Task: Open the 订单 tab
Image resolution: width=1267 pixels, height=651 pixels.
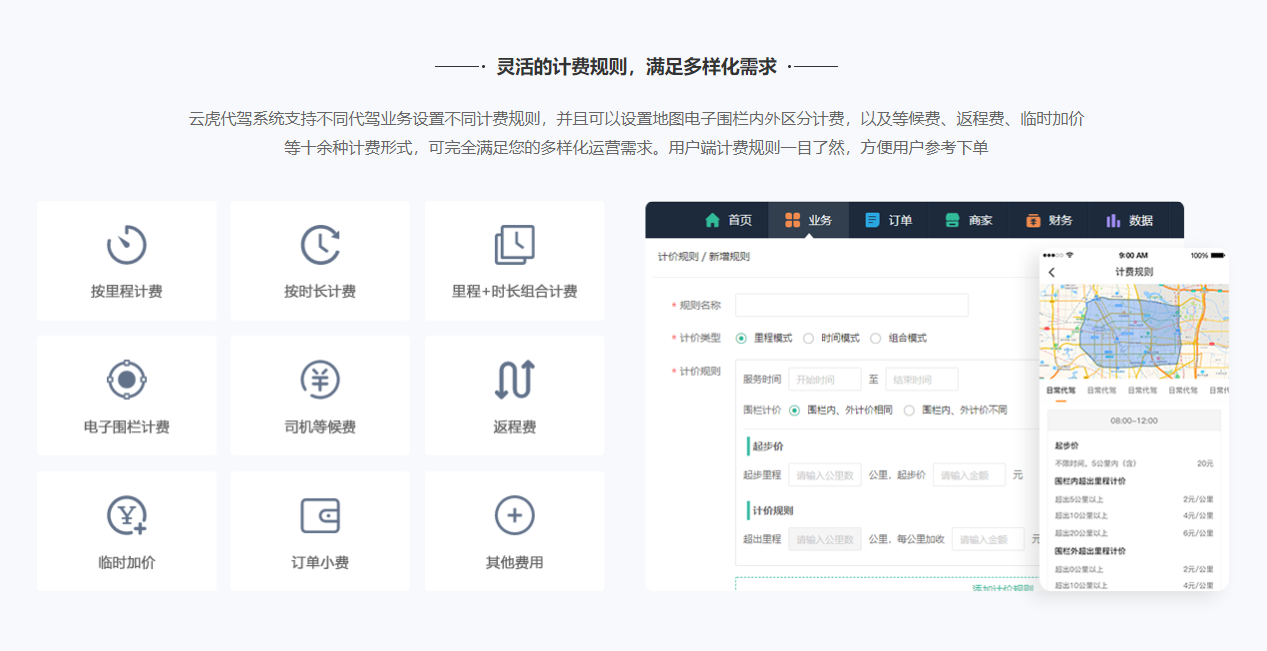Action: (889, 220)
